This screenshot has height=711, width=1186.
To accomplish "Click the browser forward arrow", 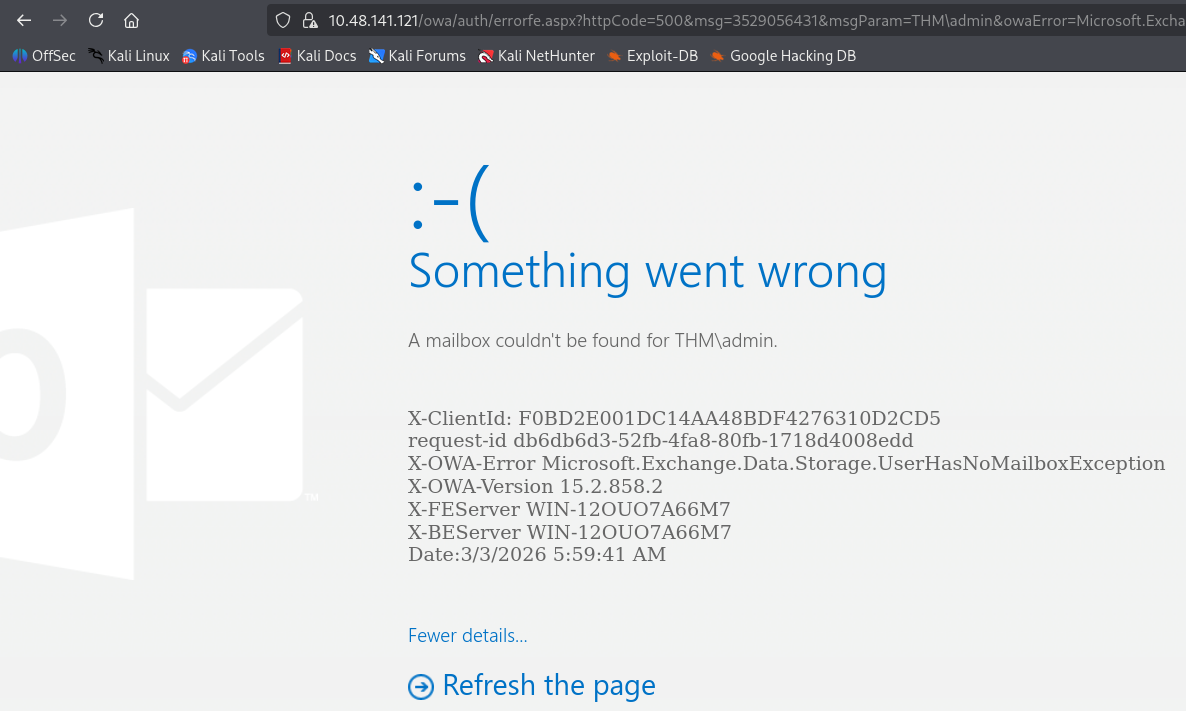I will [60, 20].
